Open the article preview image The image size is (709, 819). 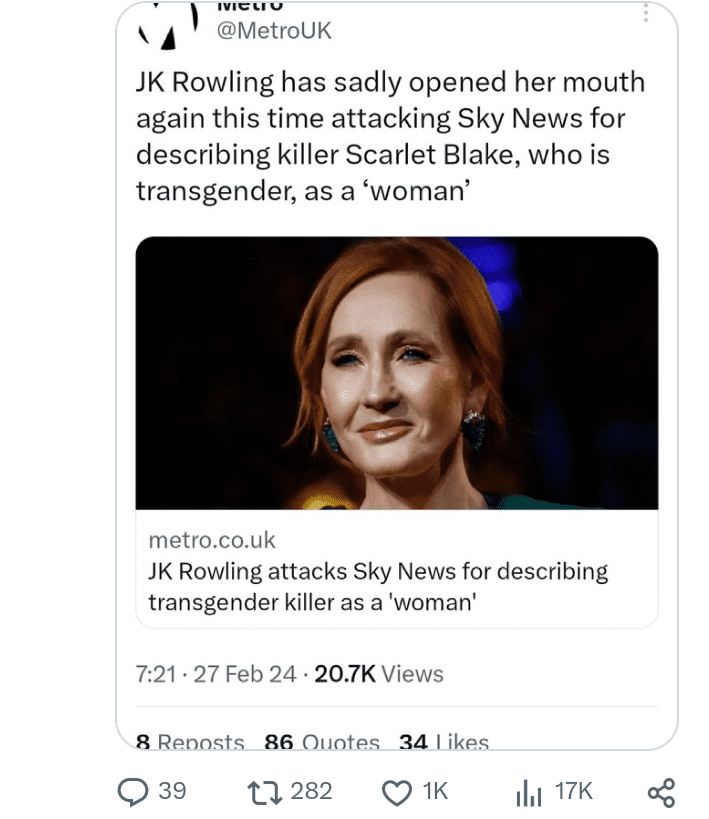point(397,373)
